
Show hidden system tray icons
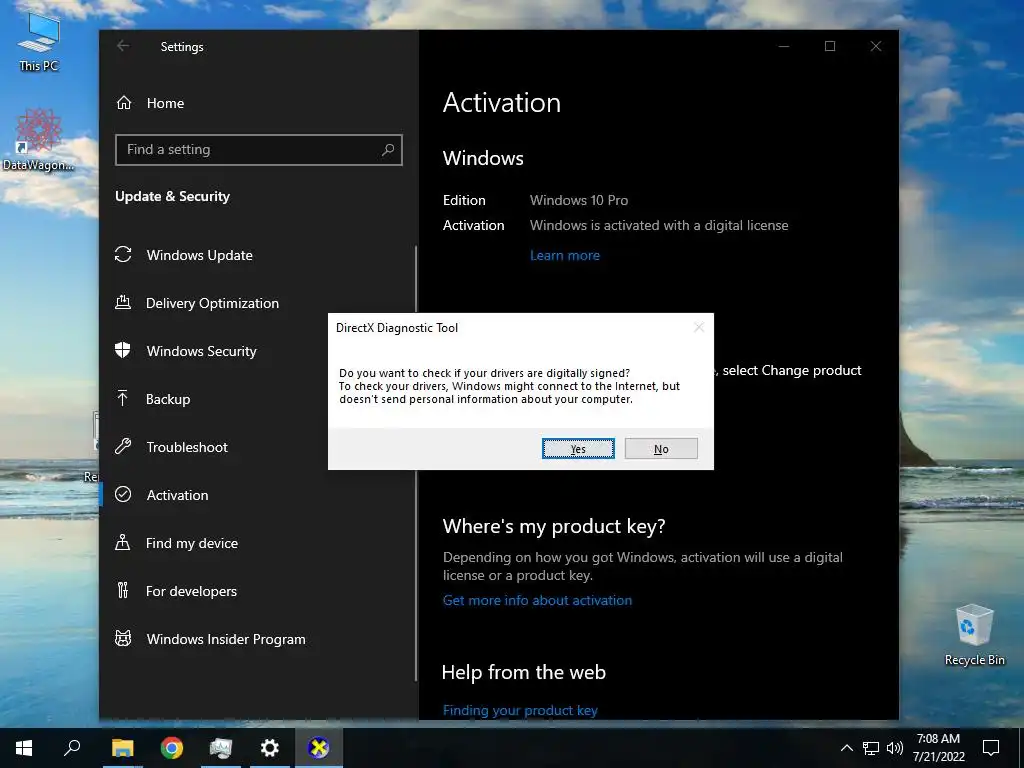[846, 748]
